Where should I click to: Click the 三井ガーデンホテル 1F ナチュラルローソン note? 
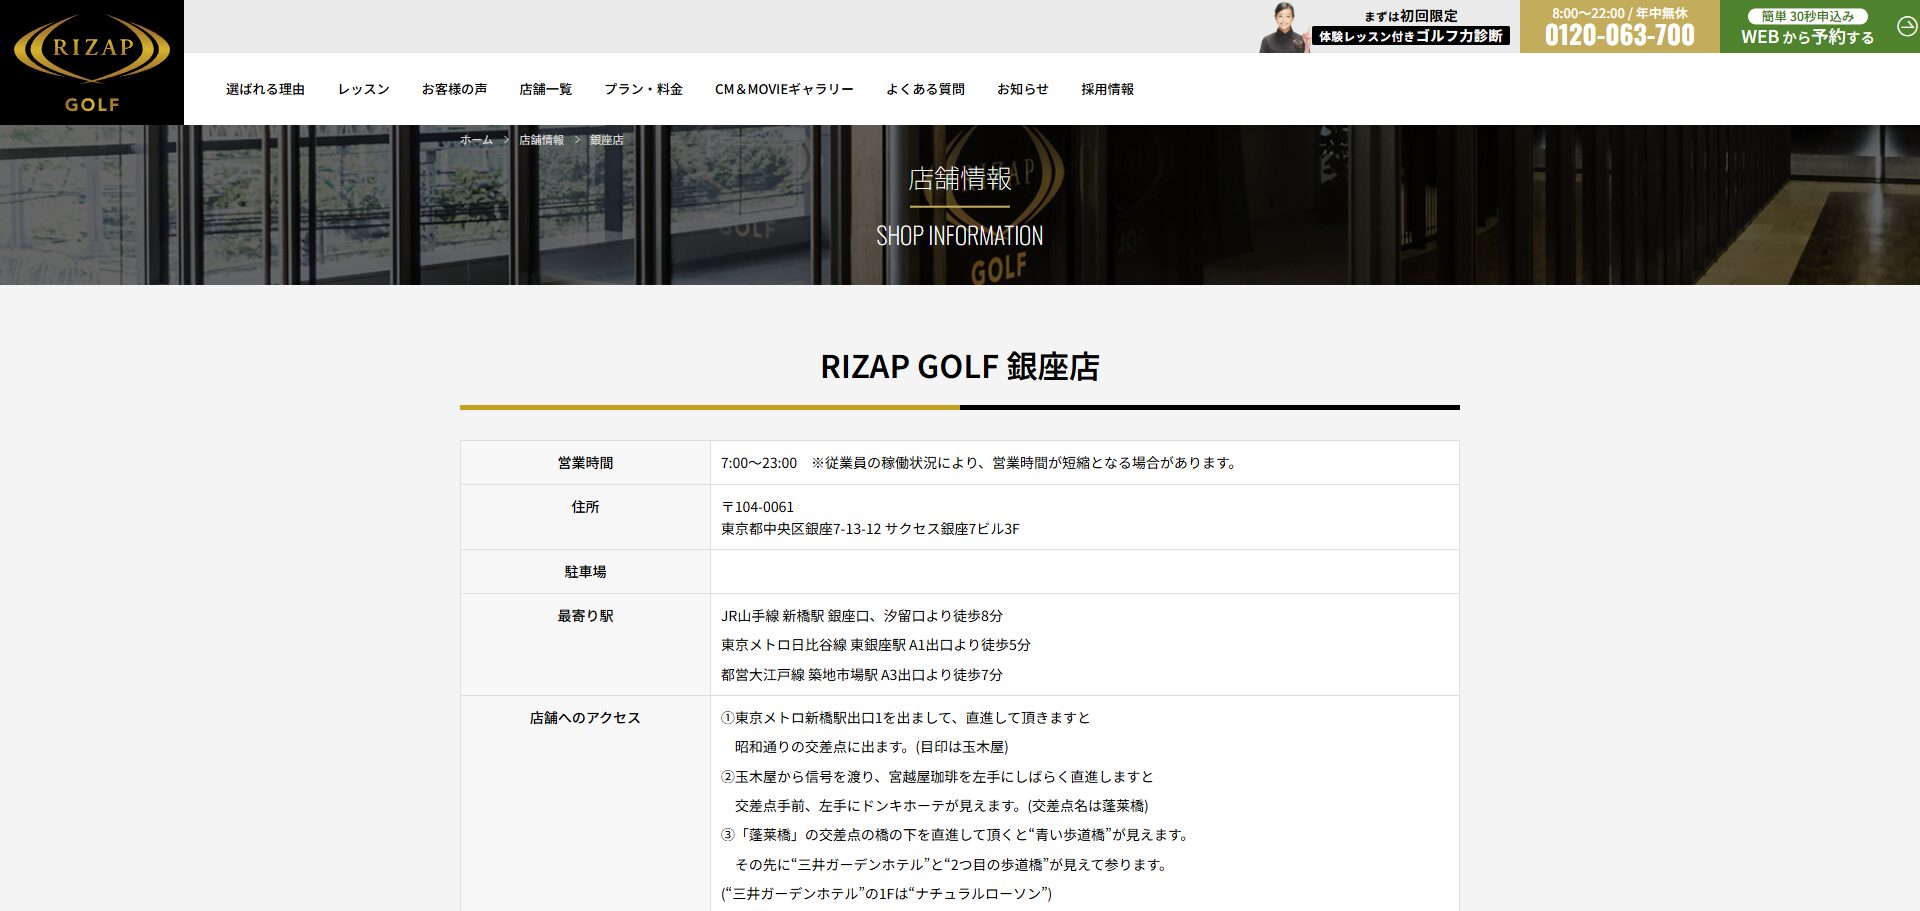coord(886,894)
